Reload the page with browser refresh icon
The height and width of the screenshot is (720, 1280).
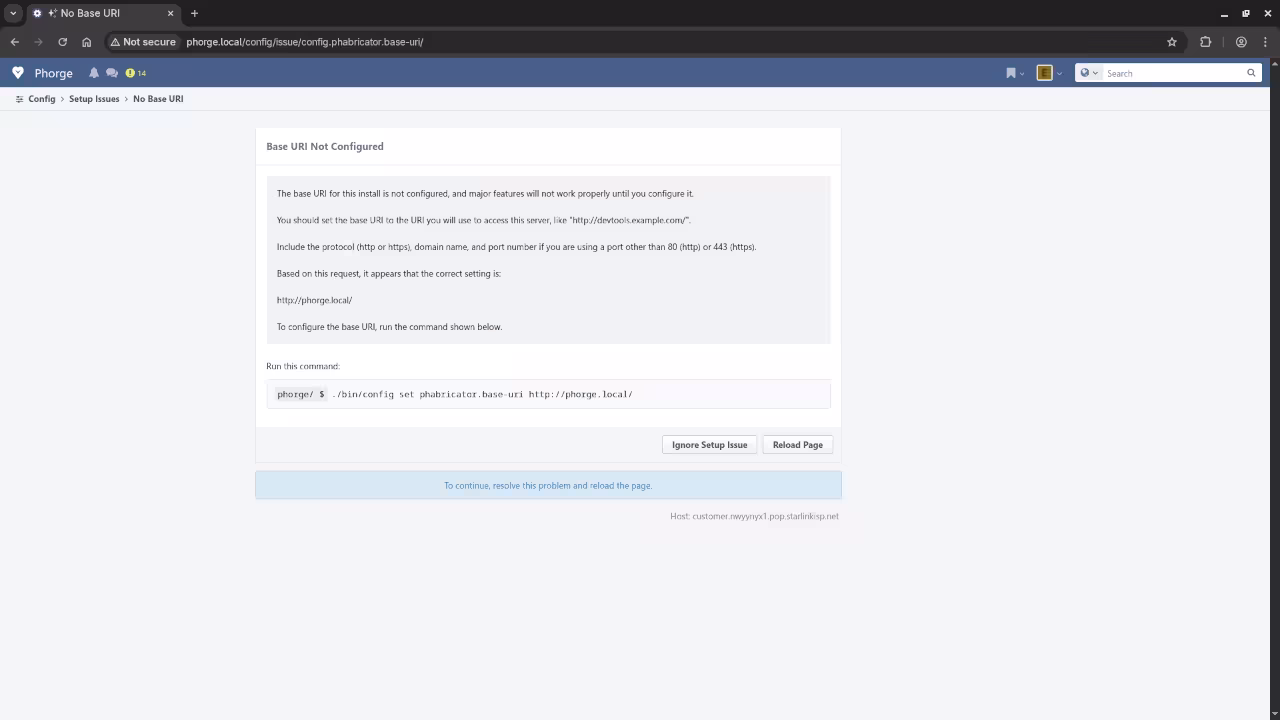(x=62, y=42)
